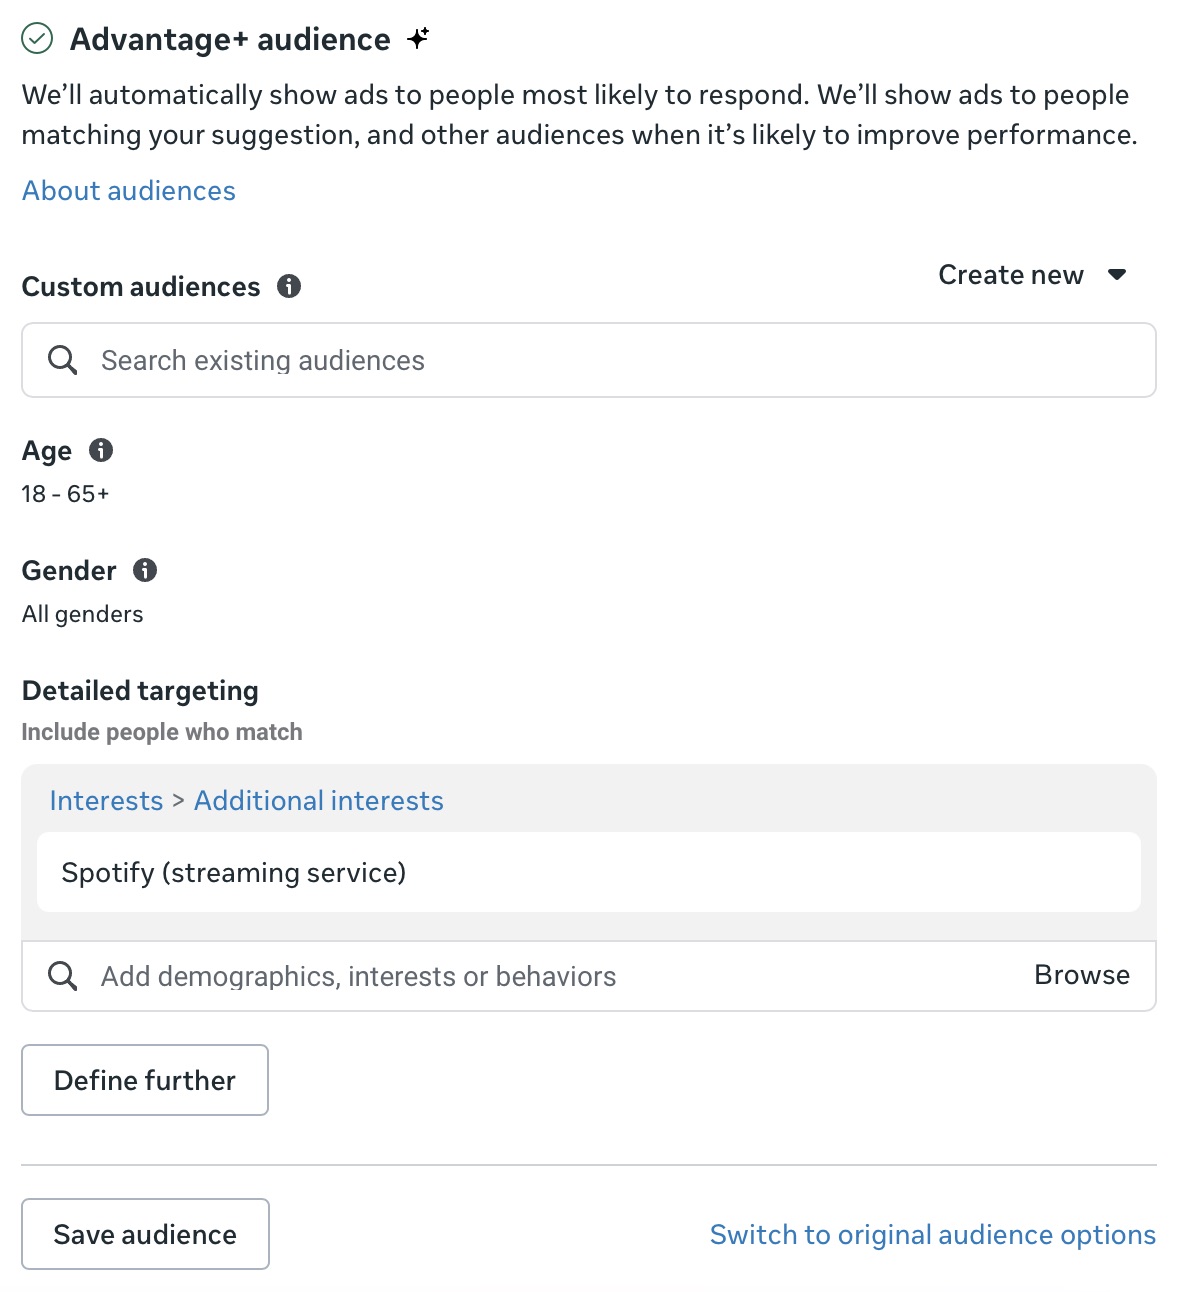The width and height of the screenshot is (1180, 1292).
Task: Click All genders under Gender
Action: coord(82,614)
